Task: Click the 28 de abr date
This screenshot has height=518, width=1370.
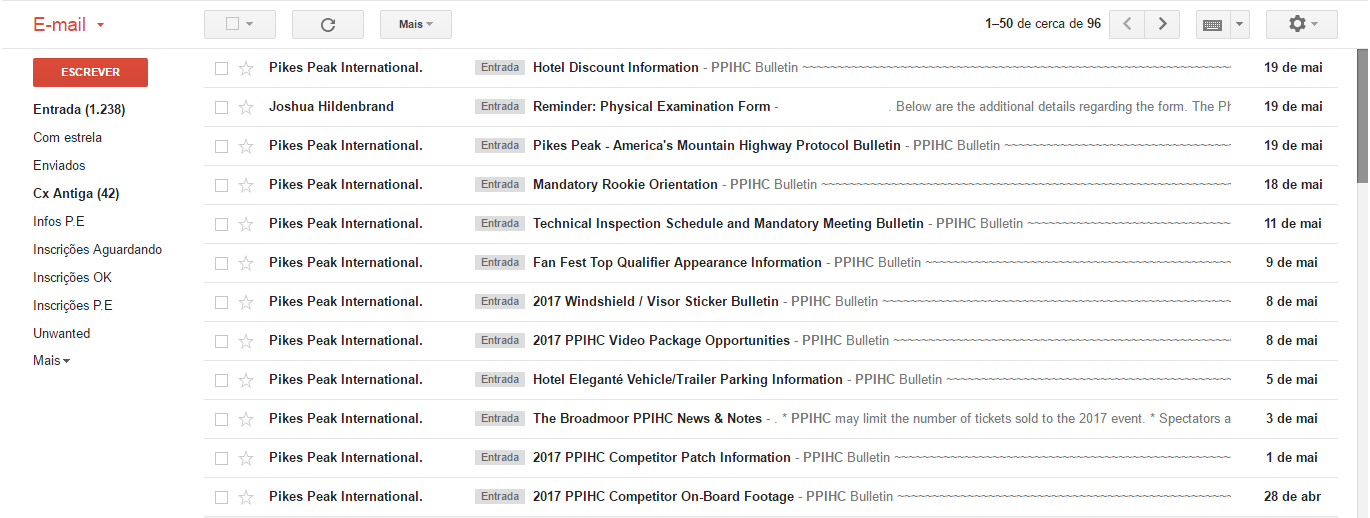Action: [x=1292, y=497]
